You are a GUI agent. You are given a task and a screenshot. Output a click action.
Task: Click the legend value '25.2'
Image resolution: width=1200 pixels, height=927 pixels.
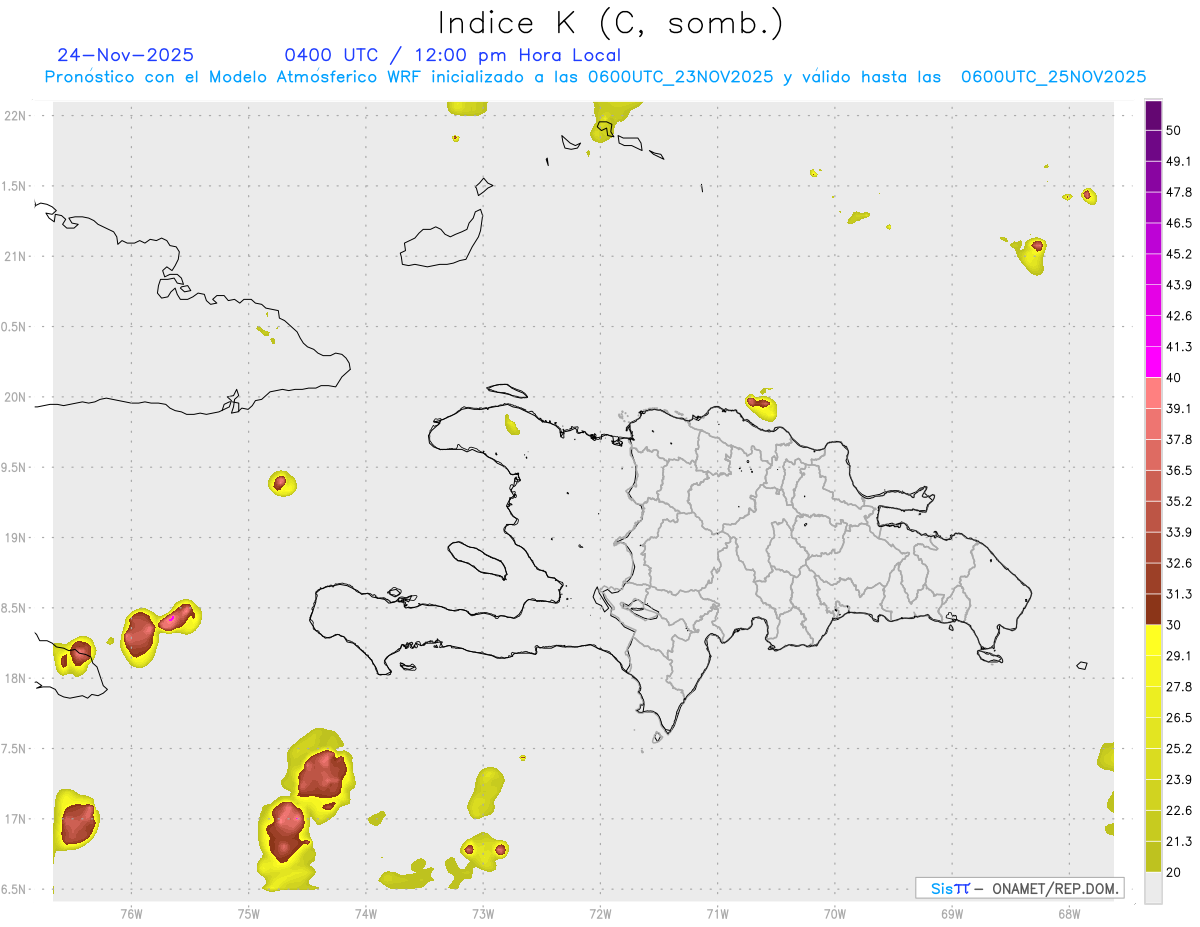click(1179, 749)
